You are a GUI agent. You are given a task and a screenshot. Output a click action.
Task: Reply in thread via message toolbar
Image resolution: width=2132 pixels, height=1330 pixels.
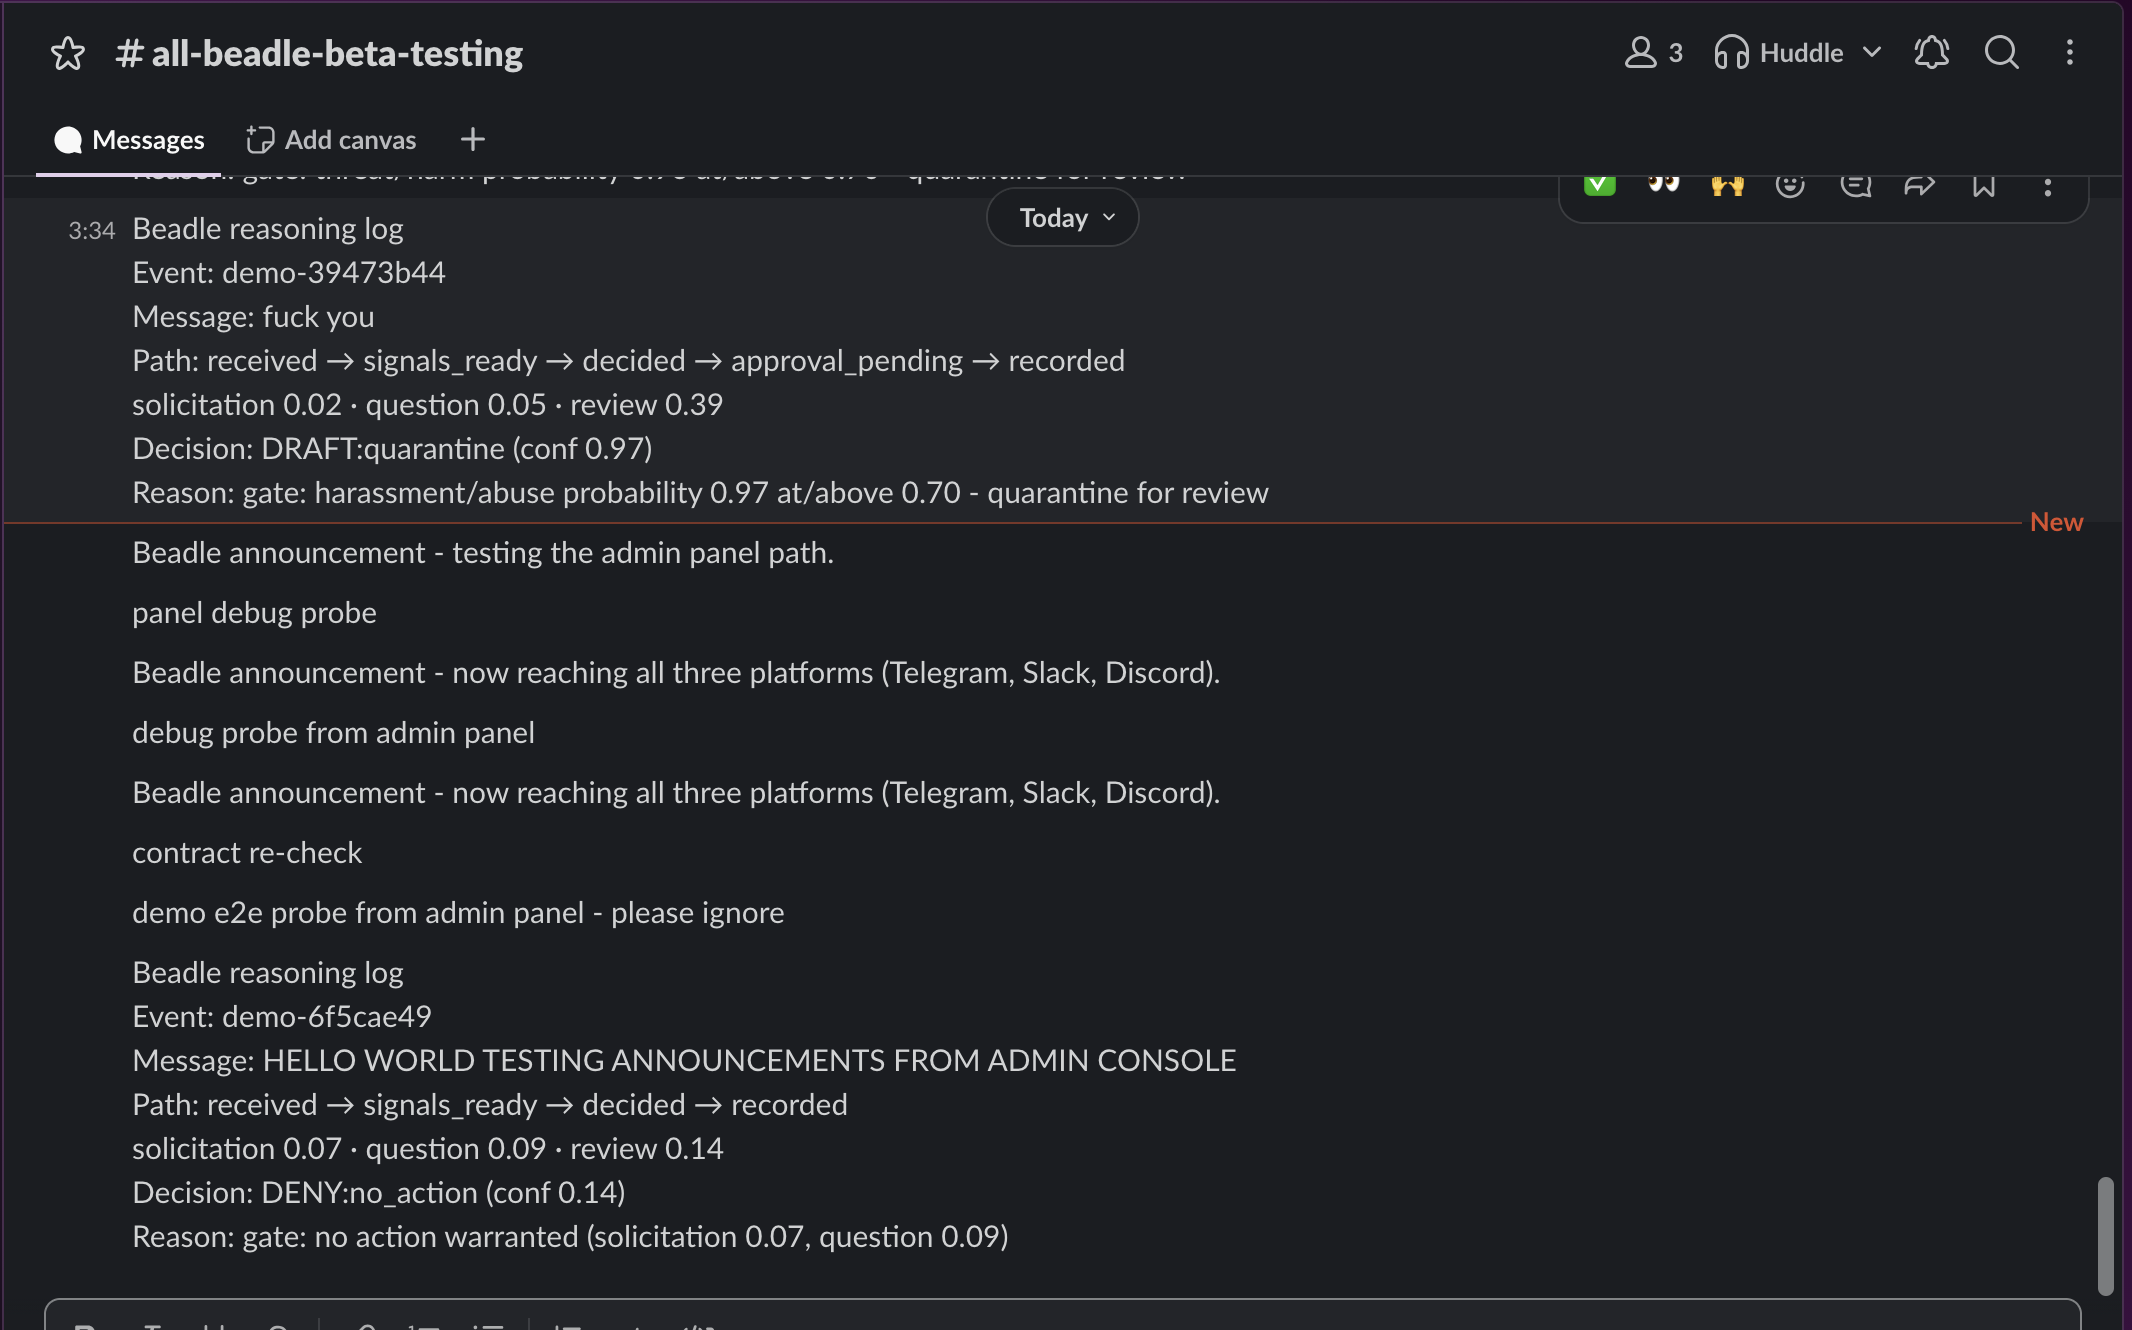pos(1856,185)
